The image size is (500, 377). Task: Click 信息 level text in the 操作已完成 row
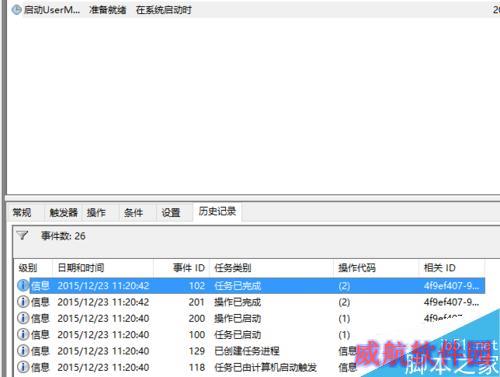(x=40, y=302)
